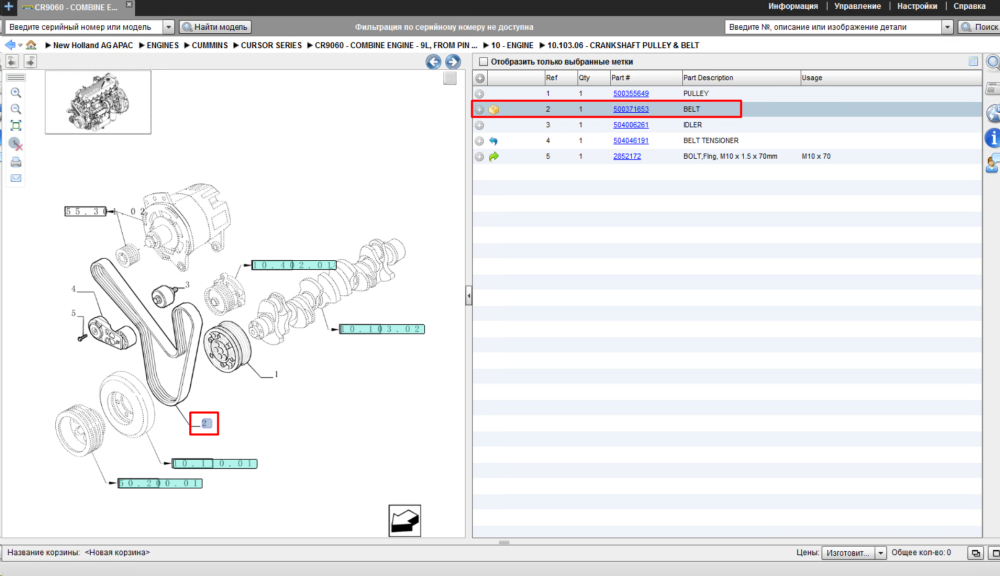The image size is (1000, 576).
Task: Email the diagram with envelope icon
Action: [x=16, y=178]
